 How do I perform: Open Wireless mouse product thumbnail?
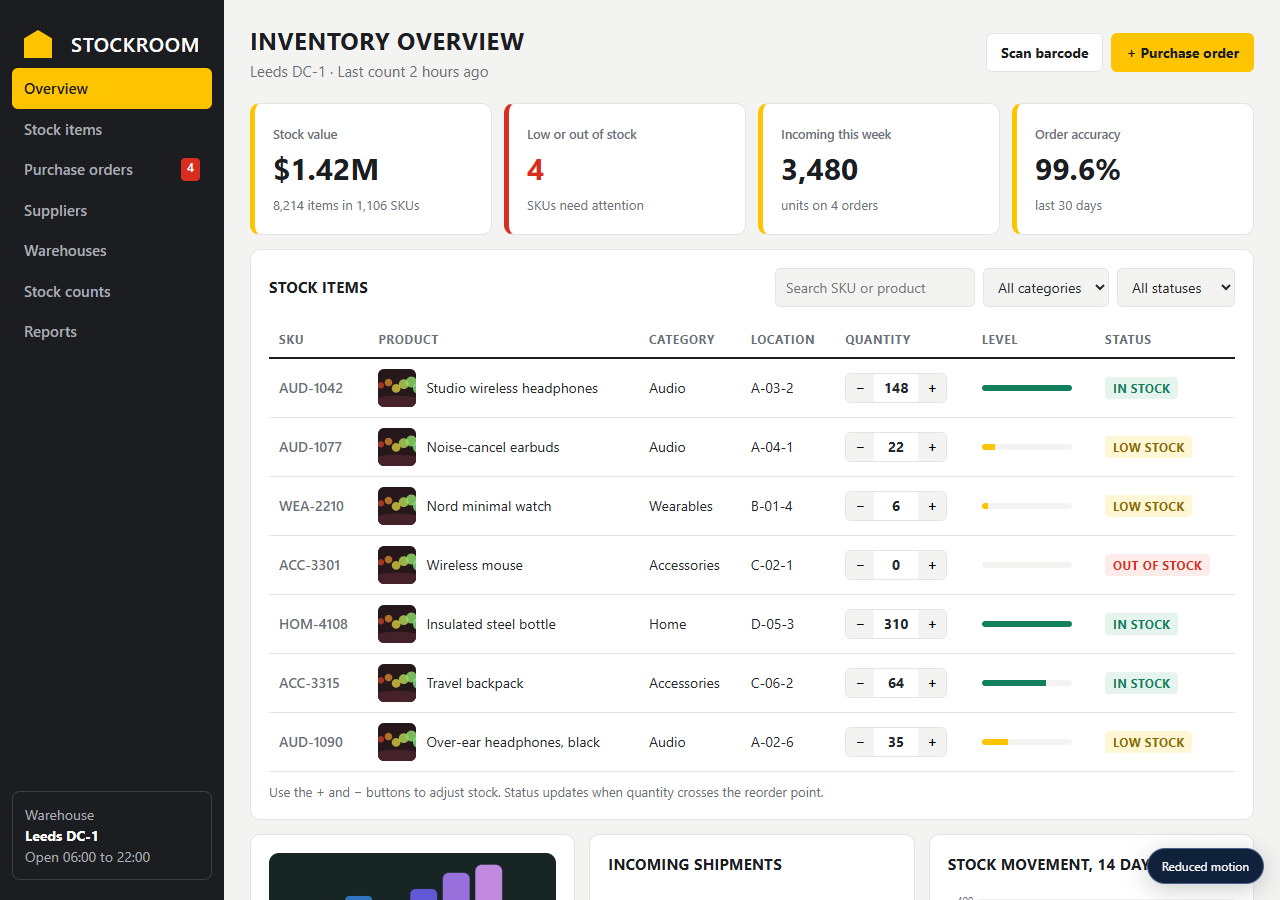(x=397, y=565)
